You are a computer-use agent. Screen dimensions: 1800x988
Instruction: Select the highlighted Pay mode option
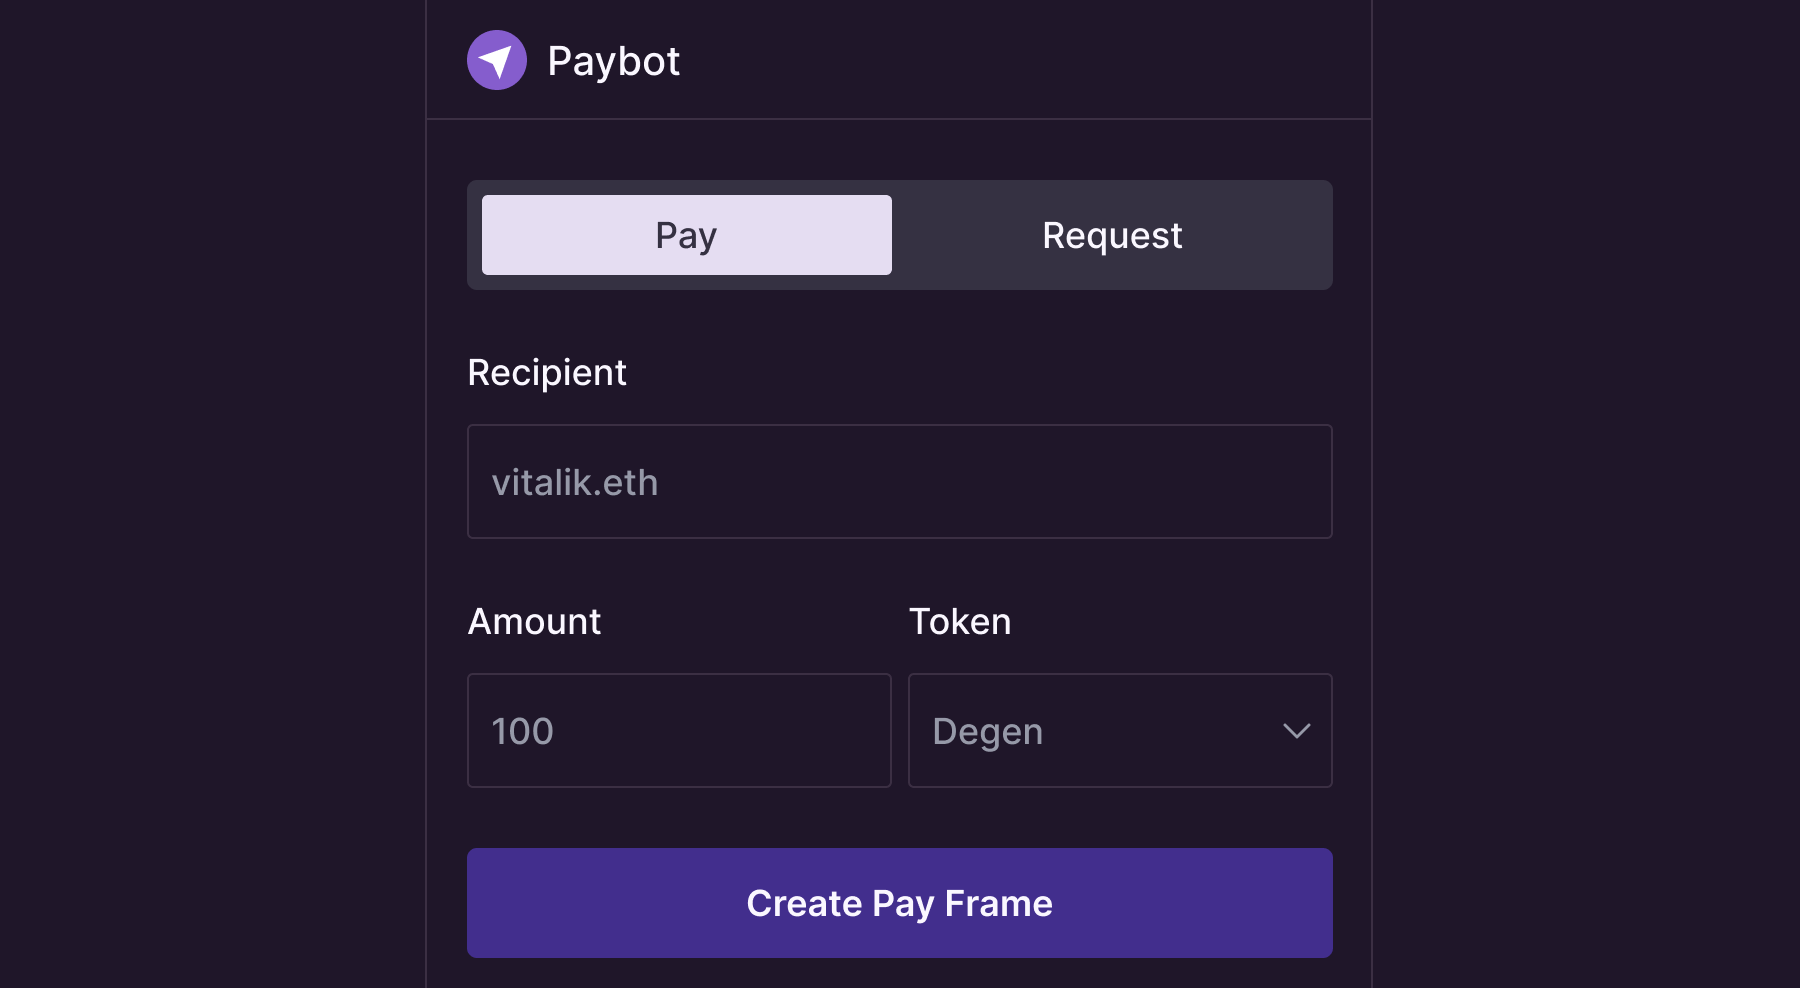pos(686,235)
